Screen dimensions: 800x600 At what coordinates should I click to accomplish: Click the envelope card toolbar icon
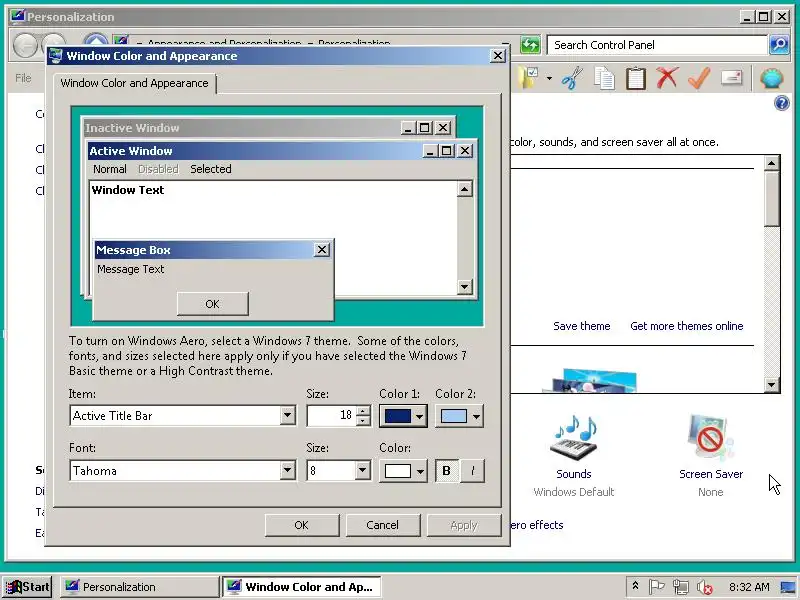tap(731, 78)
